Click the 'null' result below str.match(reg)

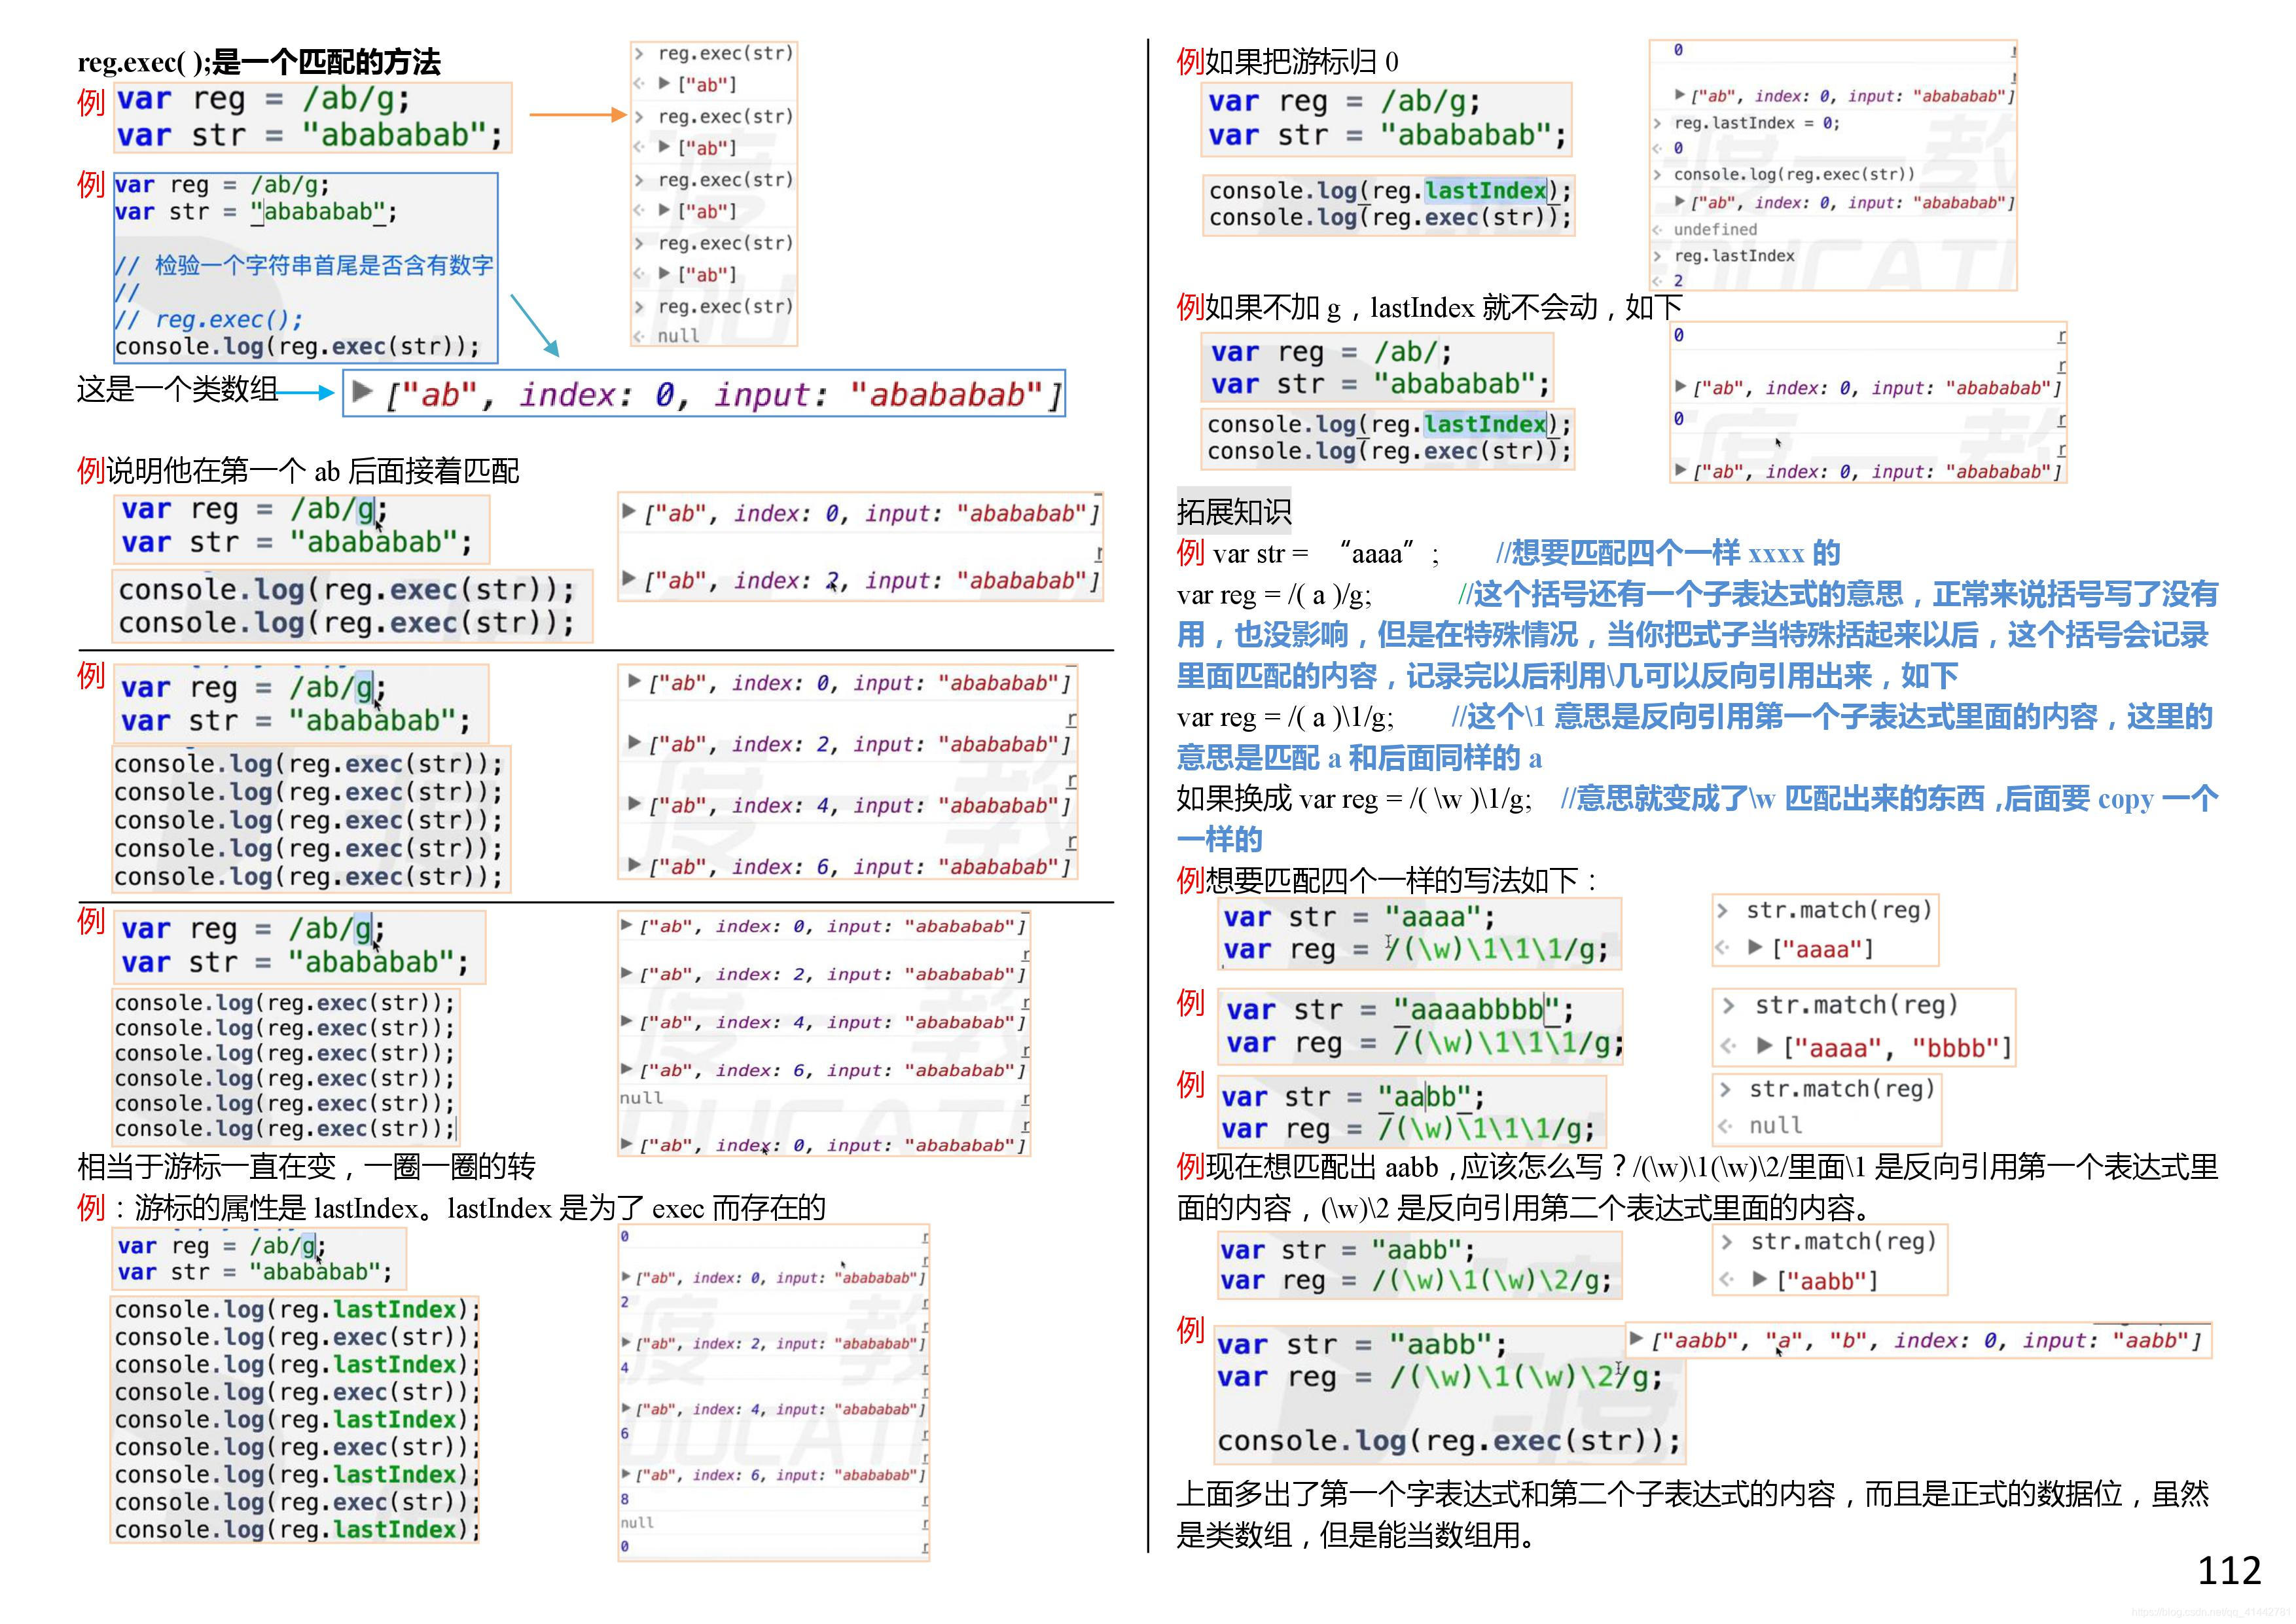coord(1775,1126)
